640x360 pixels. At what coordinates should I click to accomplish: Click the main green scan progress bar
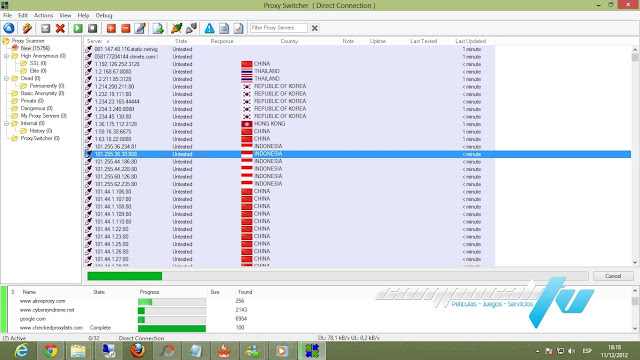337,276
